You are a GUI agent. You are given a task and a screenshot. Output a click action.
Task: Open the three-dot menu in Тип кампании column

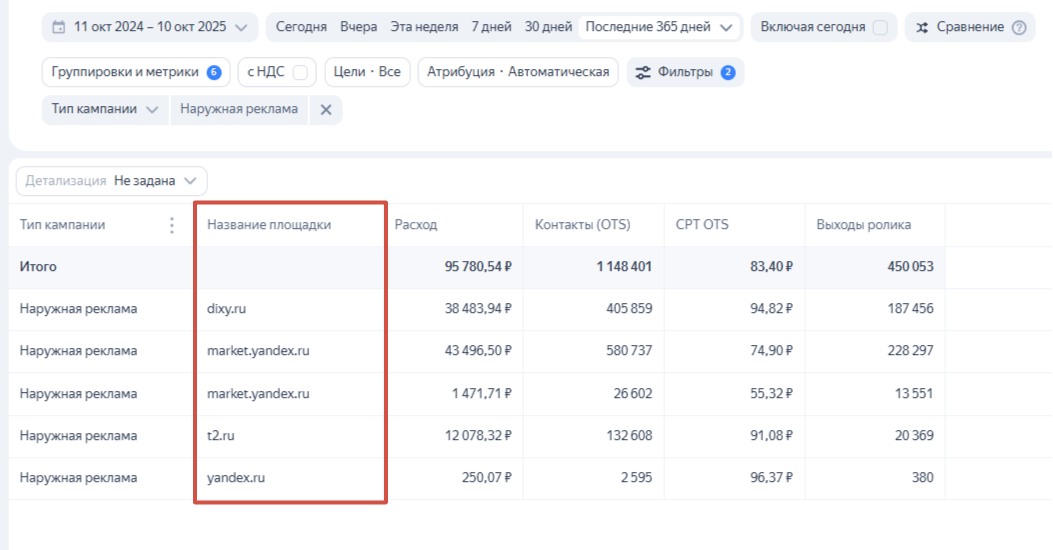pos(172,225)
